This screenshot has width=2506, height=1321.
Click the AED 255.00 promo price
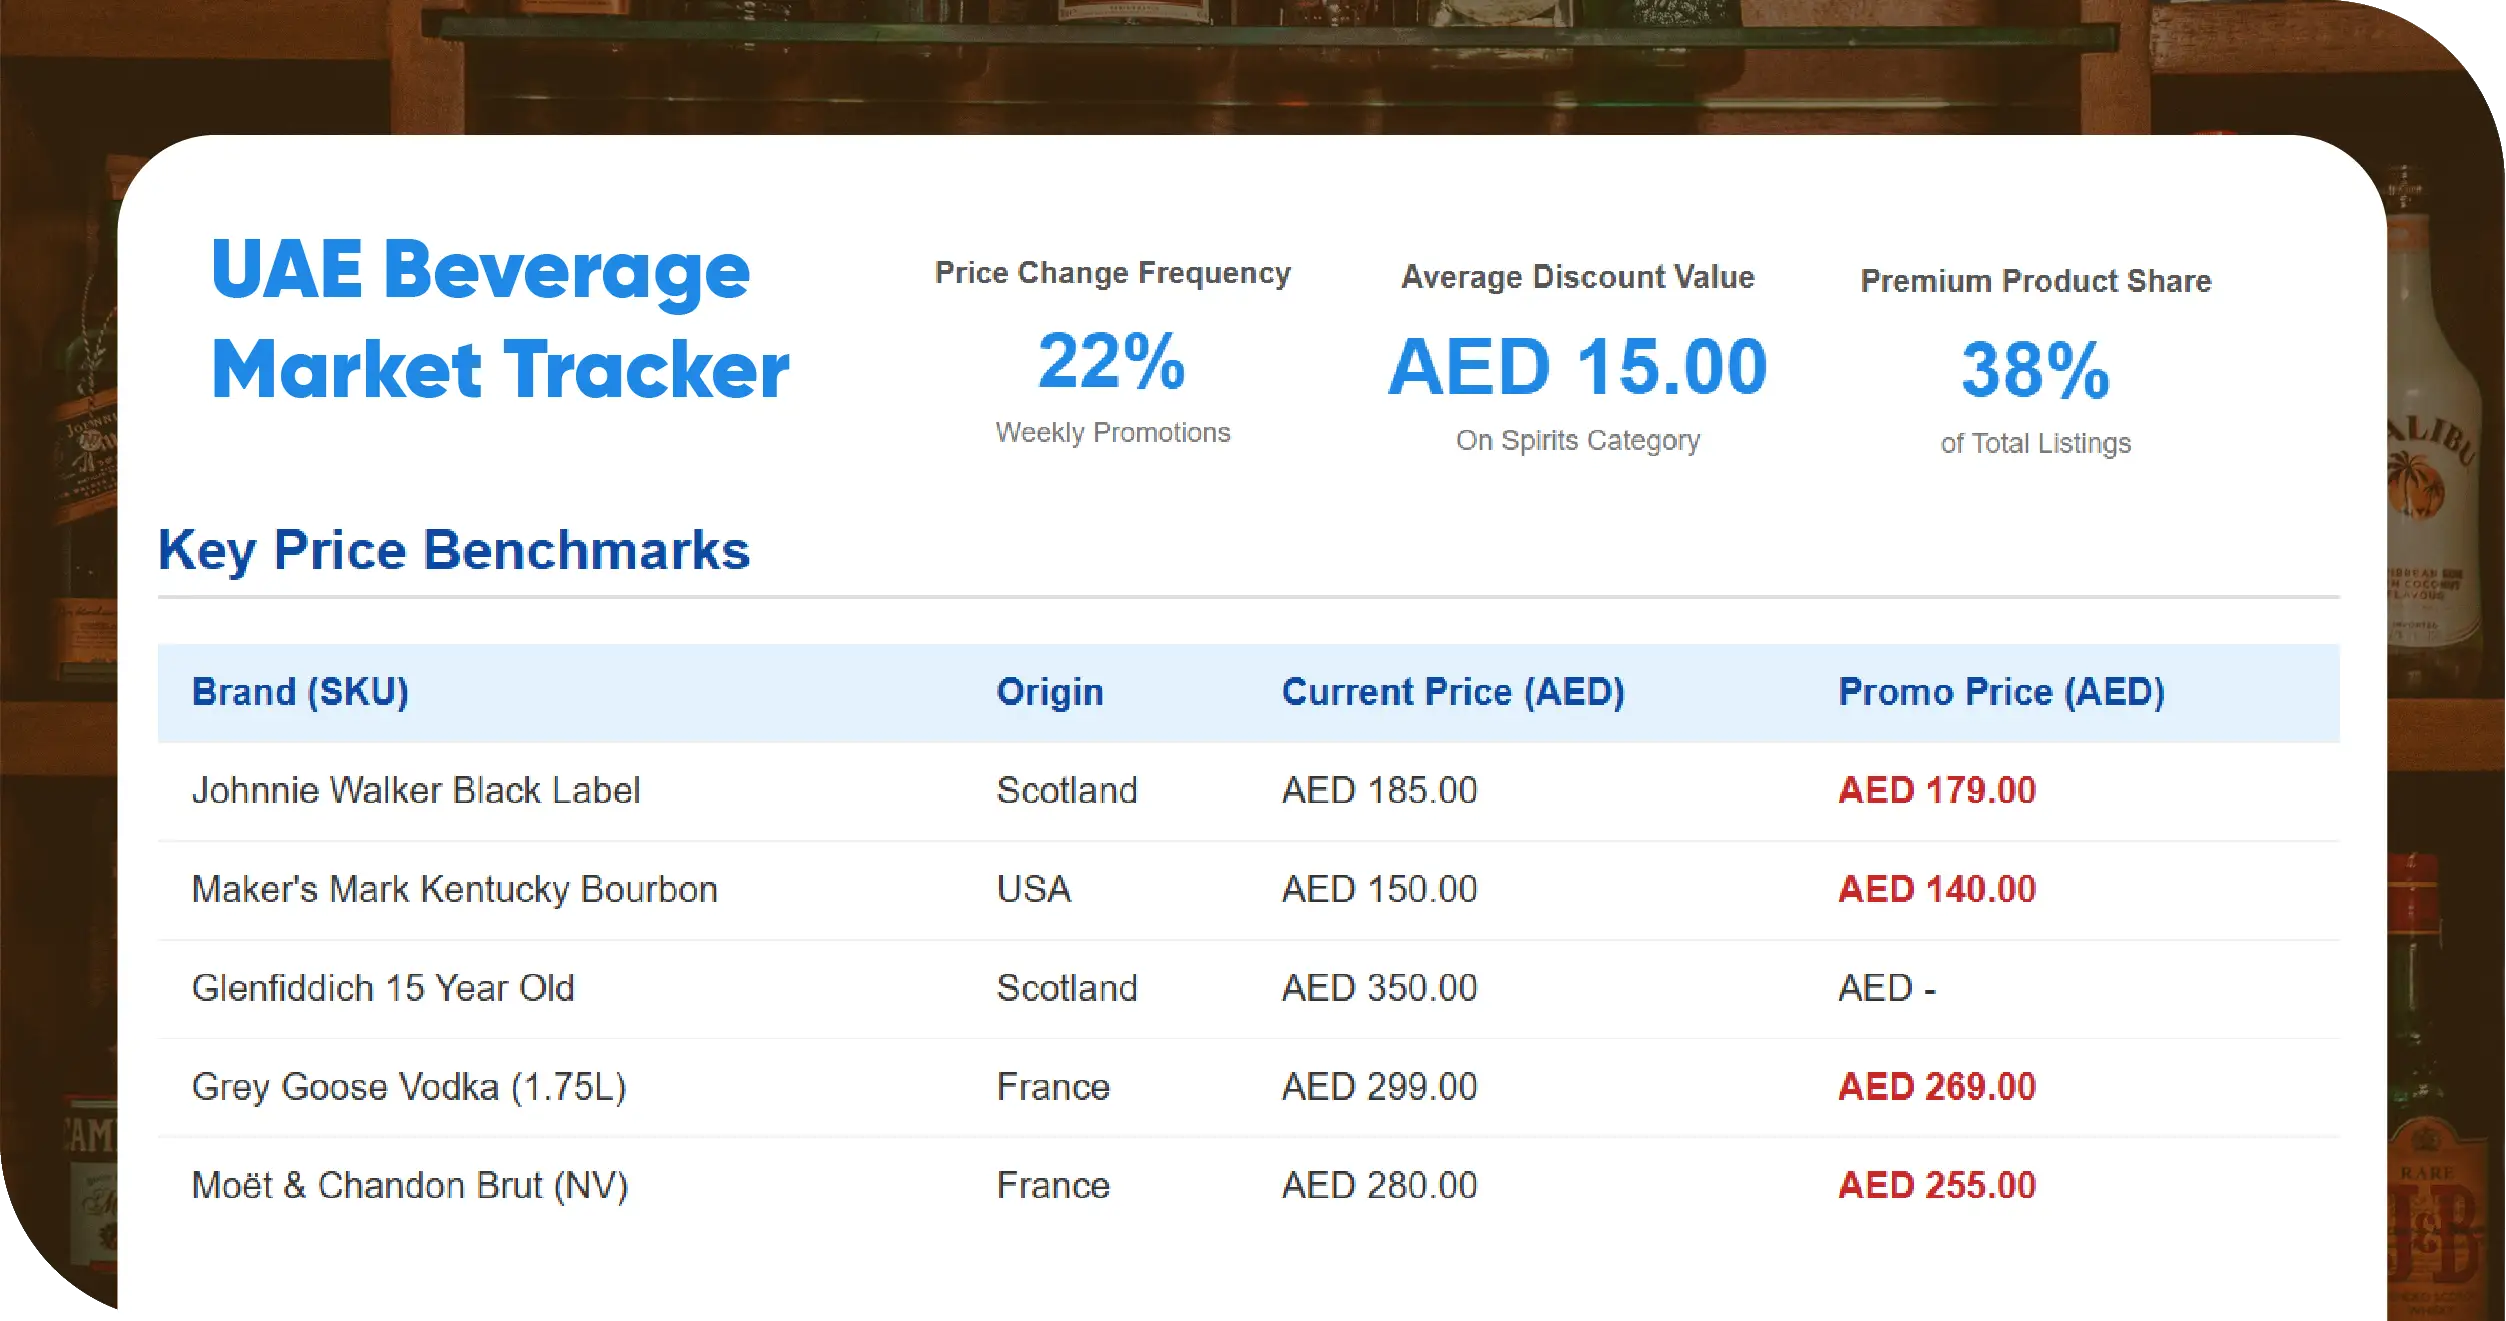(x=1936, y=1186)
